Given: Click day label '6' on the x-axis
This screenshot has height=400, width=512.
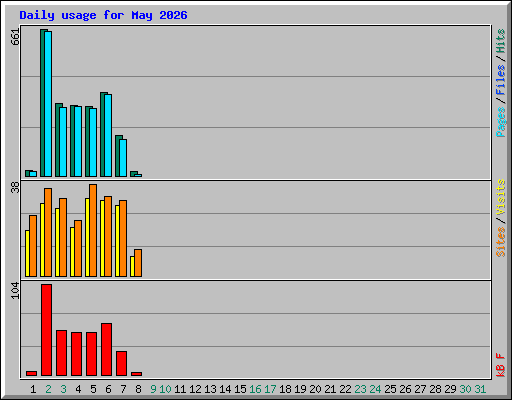Looking at the screenshot, I should point(108,389).
